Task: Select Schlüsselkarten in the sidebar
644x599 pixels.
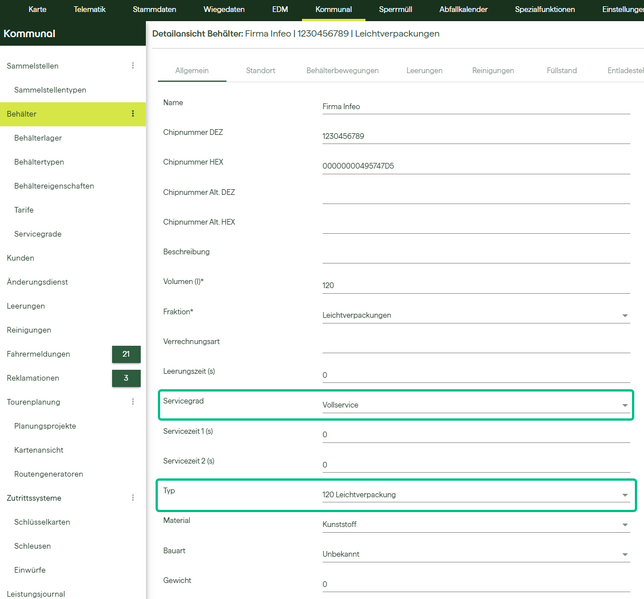Action: (x=42, y=522)
